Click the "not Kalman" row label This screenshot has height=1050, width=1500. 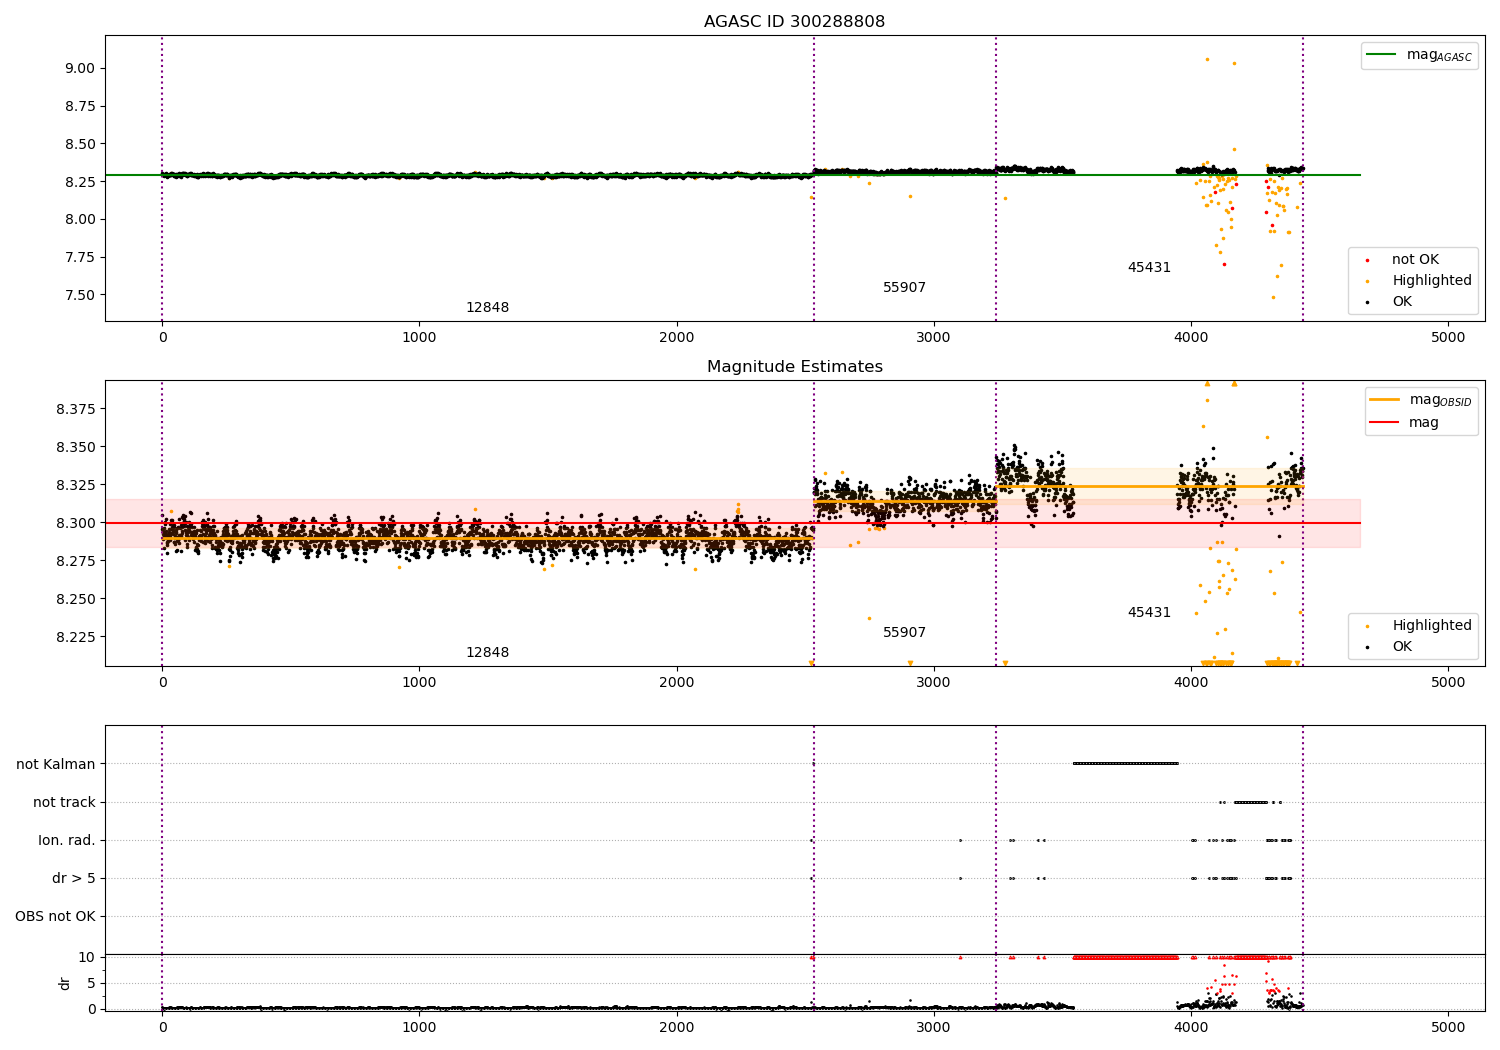56,764
